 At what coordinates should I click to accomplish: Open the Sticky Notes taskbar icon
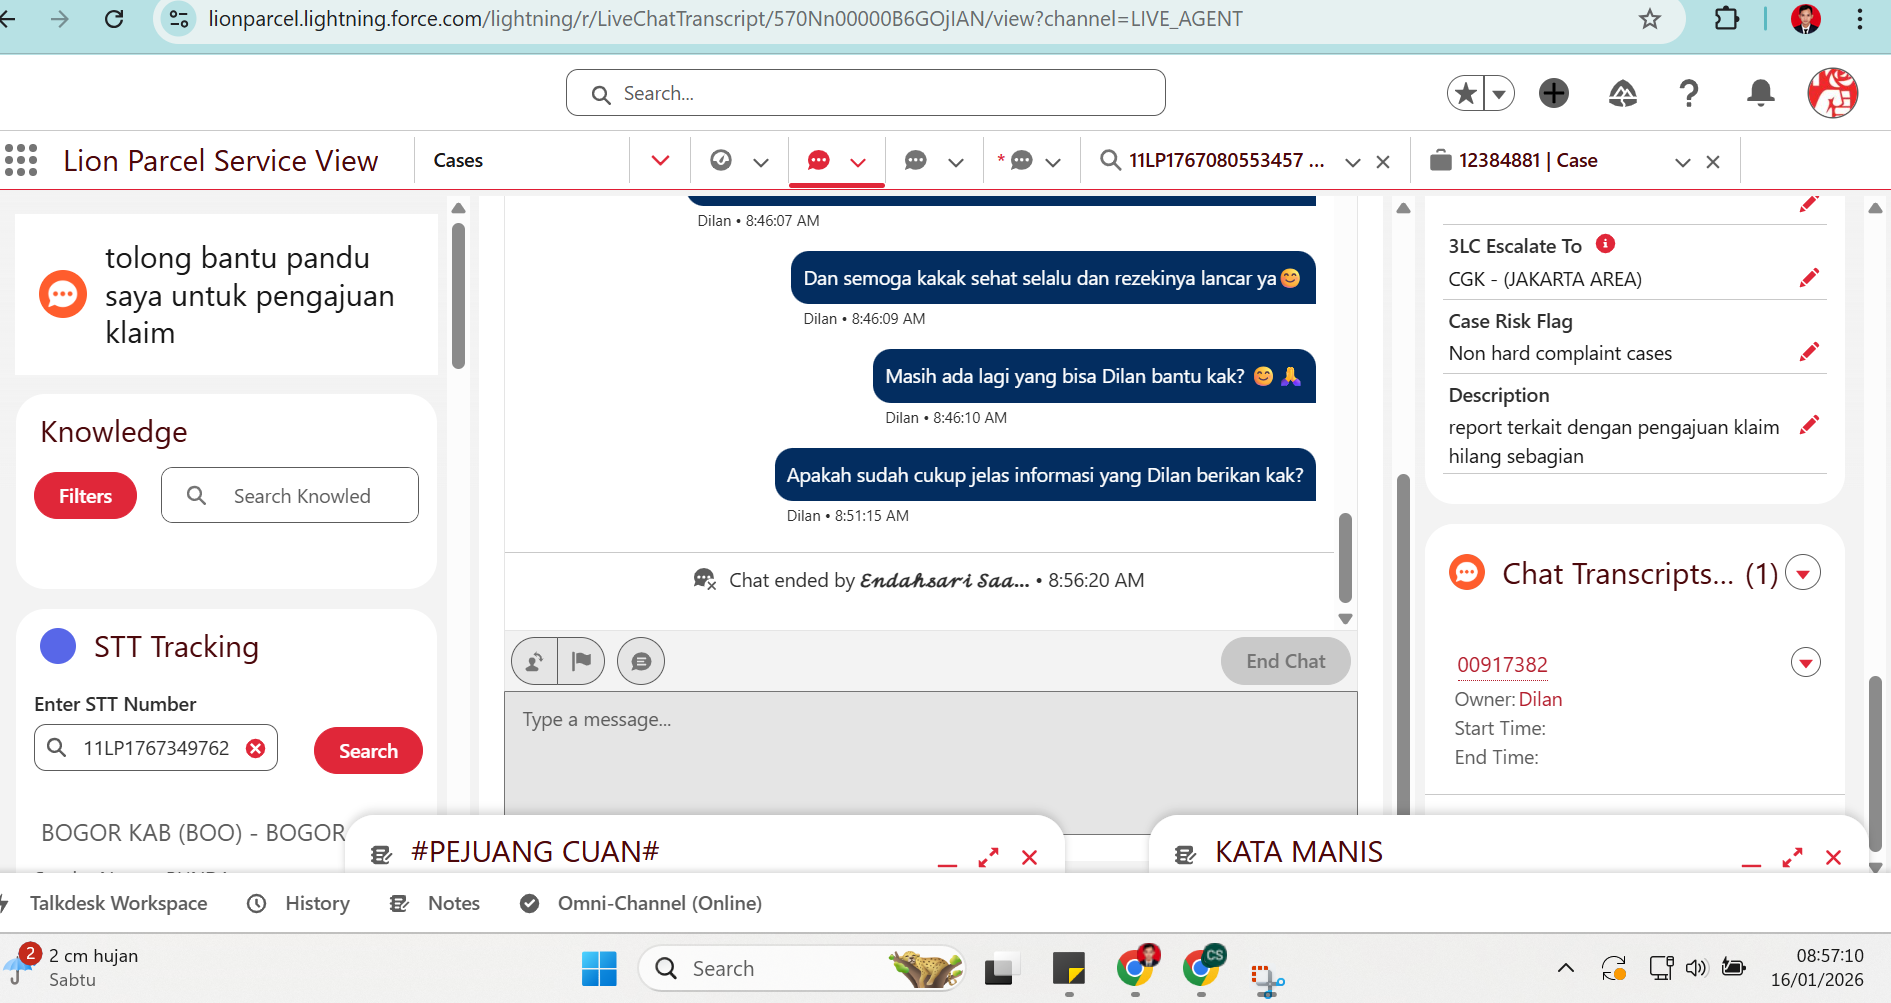(x=1069, y=969)
